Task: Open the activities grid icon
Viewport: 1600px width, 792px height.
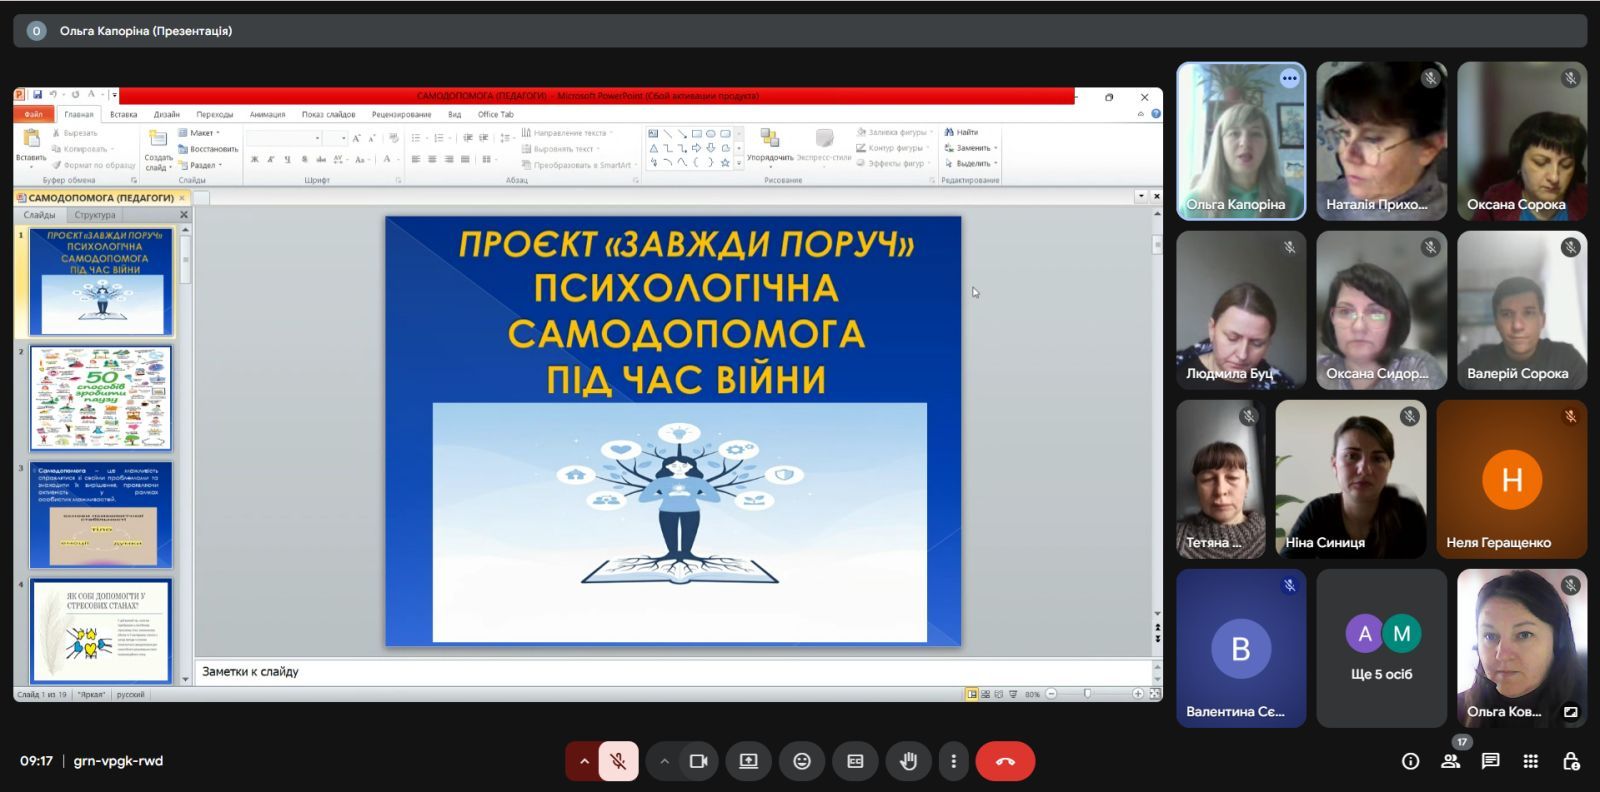Action: click(1530, 761)
